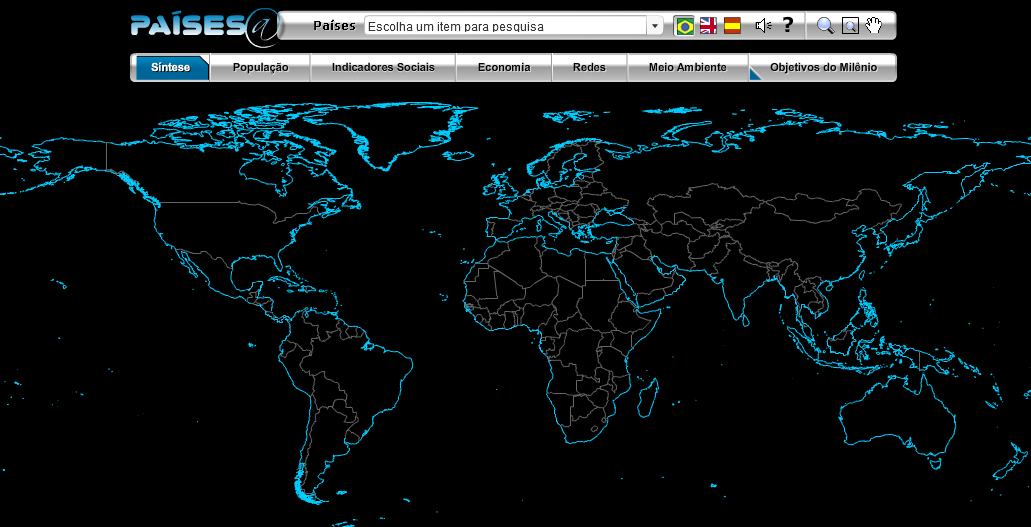1031x527 pixels.
Task: Select the Economia tab
Action: [504, 68]
